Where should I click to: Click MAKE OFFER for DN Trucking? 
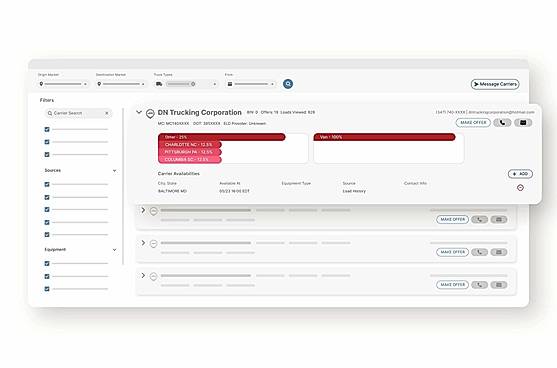473,123
